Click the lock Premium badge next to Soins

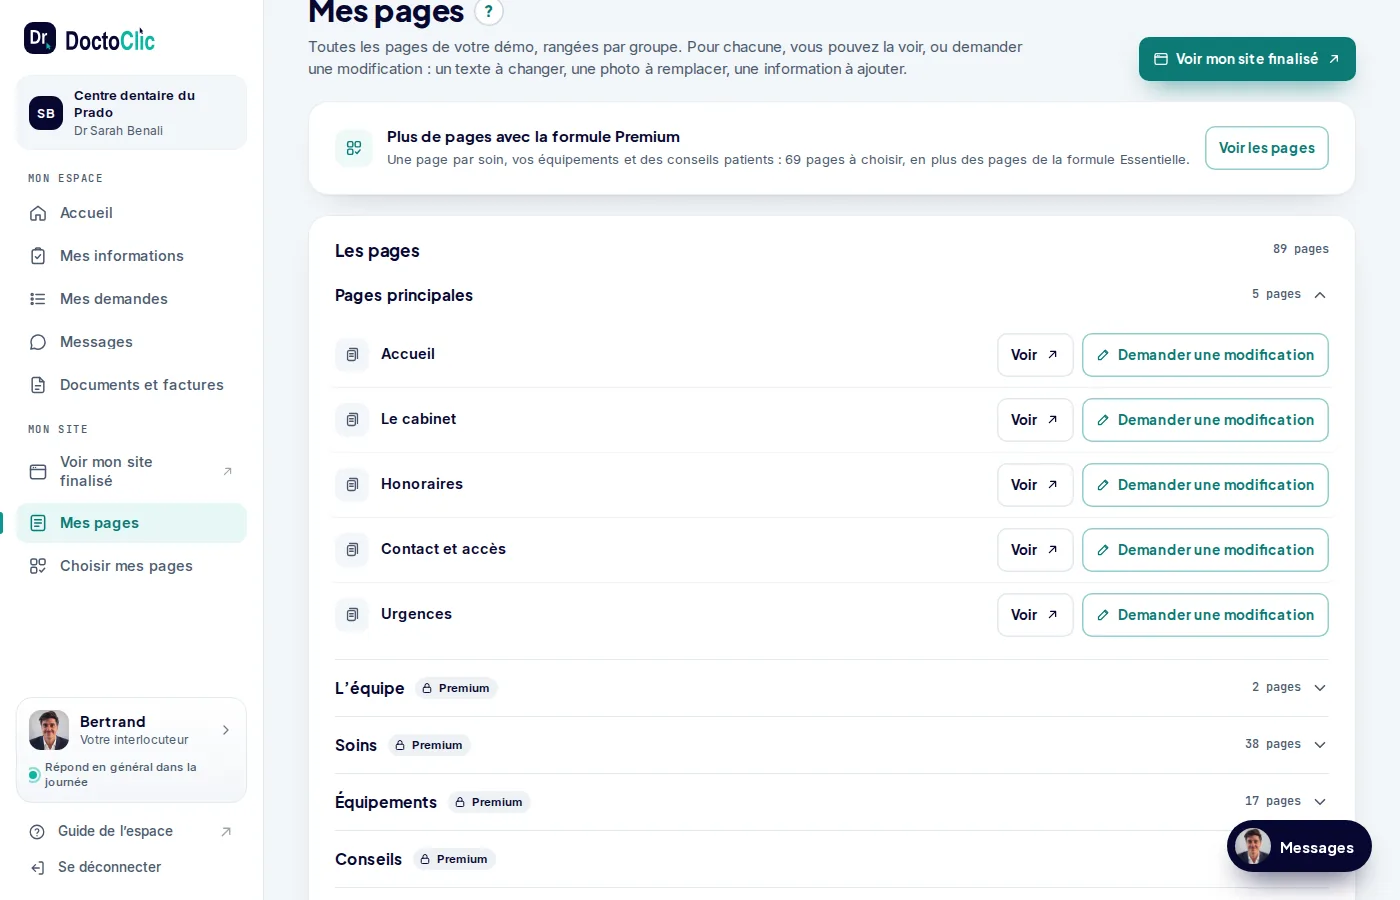(x=429, y=745)
